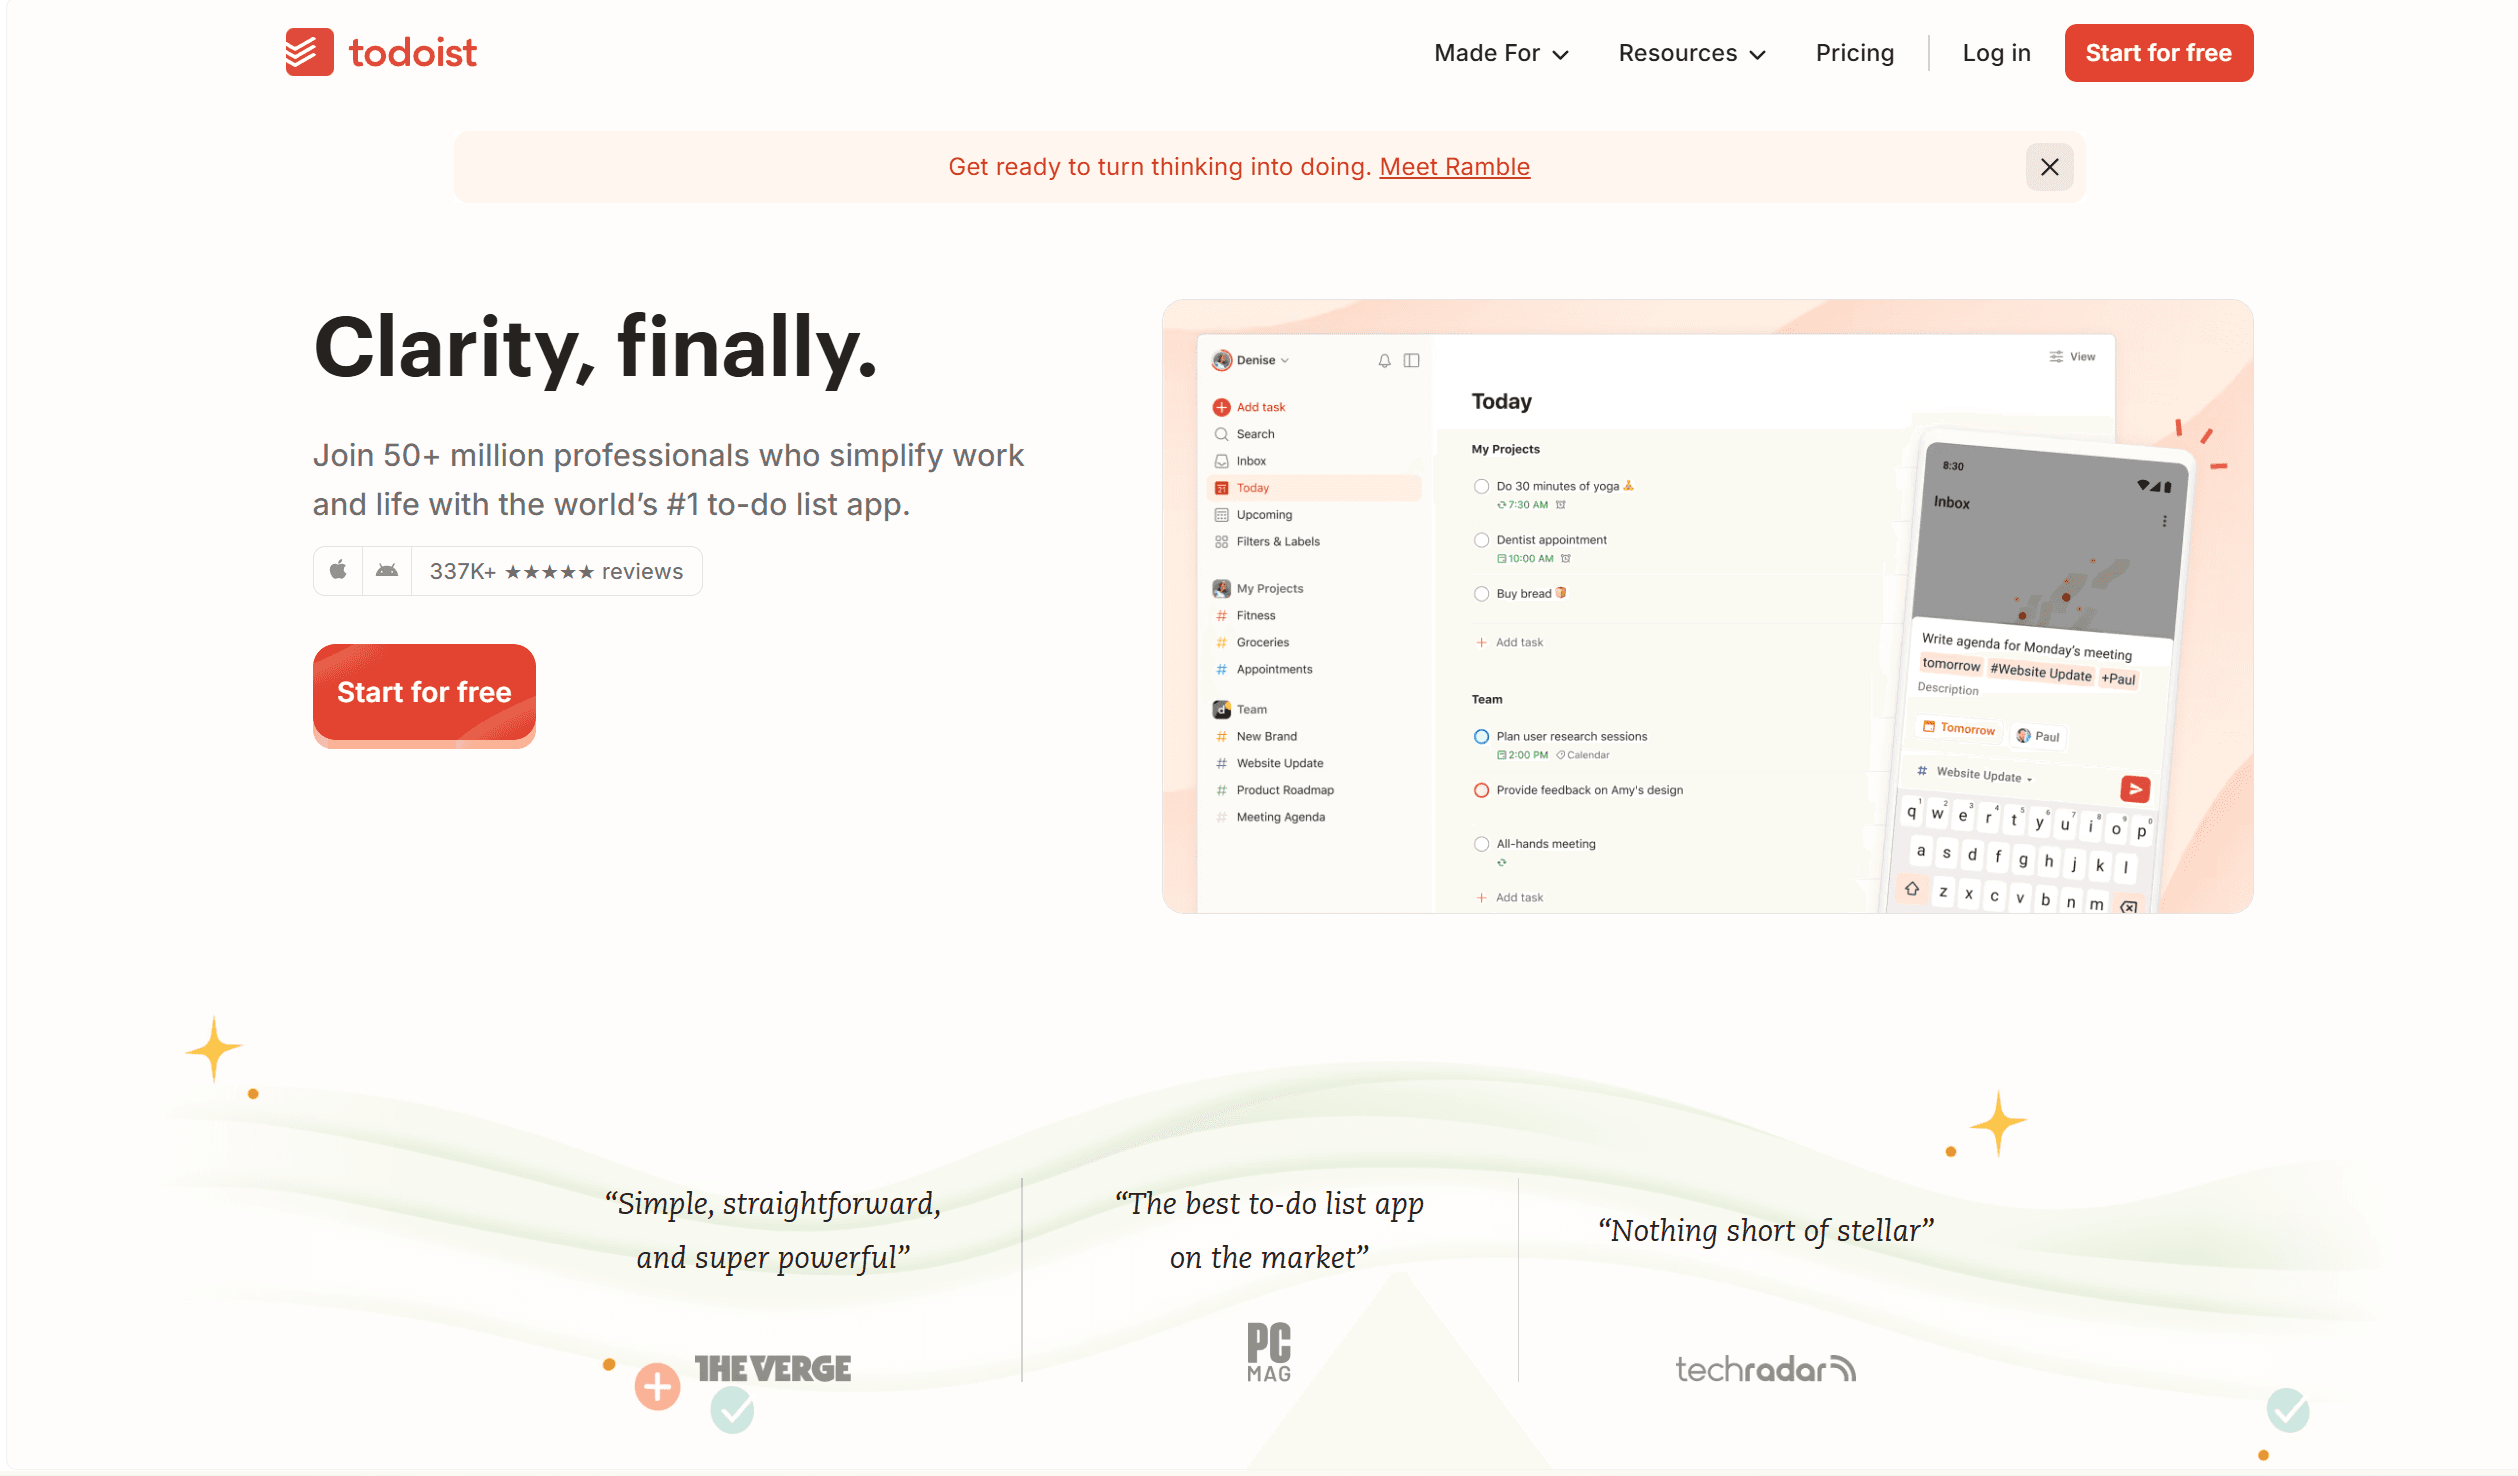Check off Provide feedback on Amy's design
This screenshot has height=1476, width=2518.
coord(1481,791)
